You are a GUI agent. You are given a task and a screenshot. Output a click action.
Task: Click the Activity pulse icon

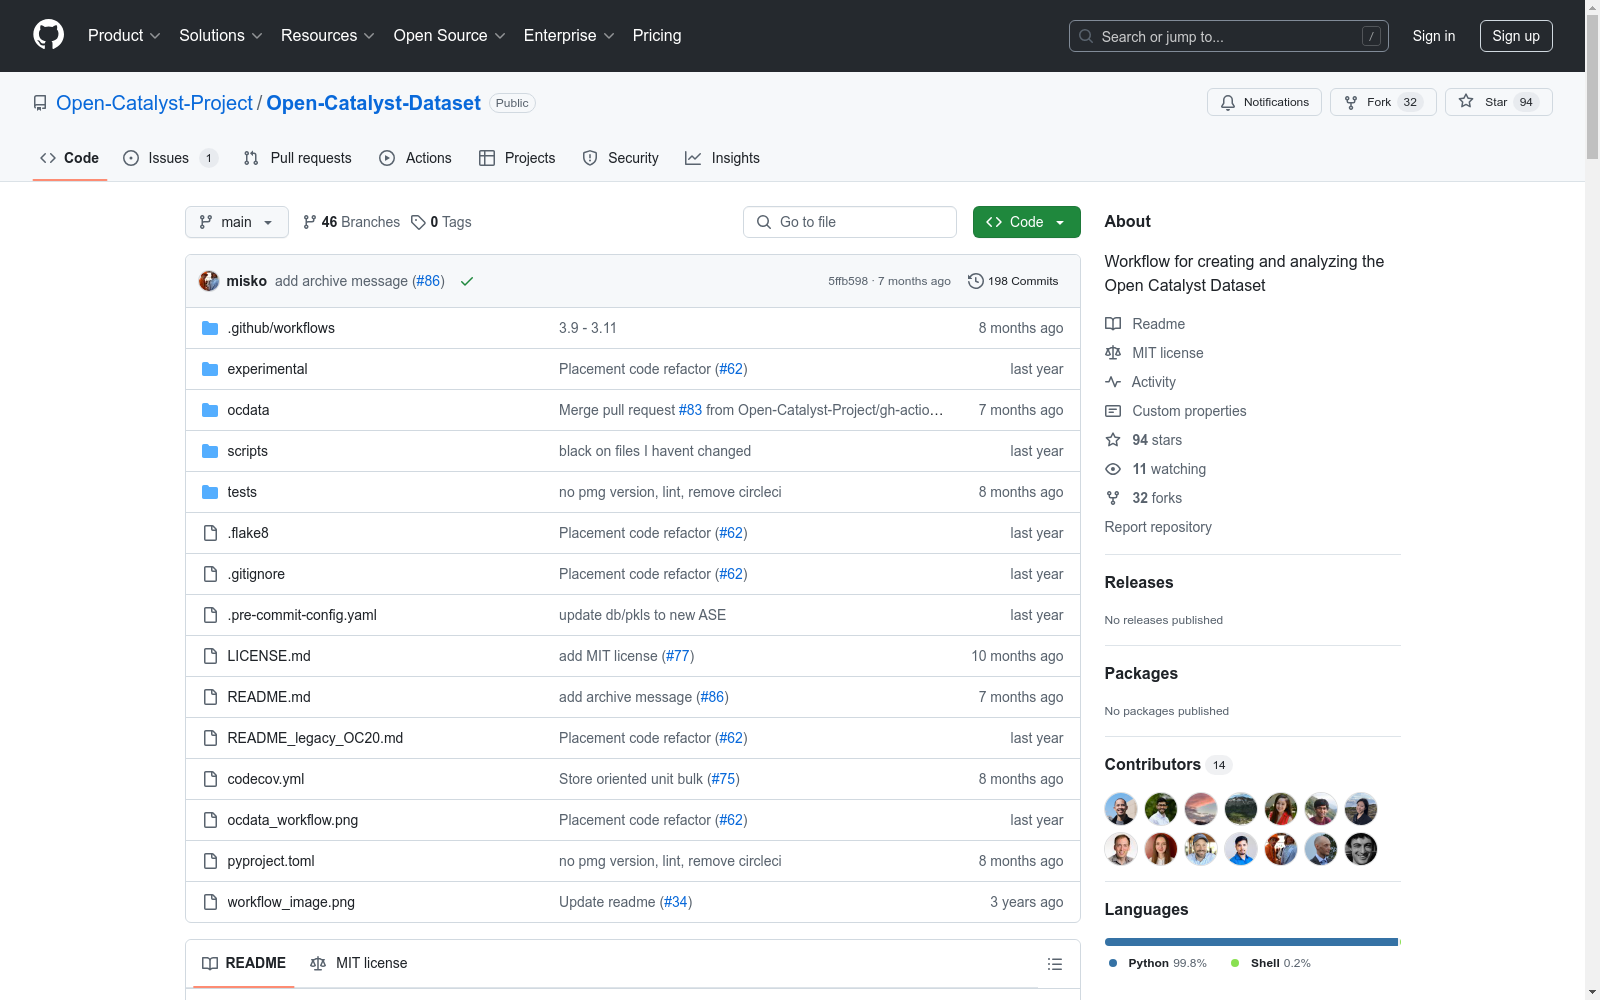click(1113, 382)
